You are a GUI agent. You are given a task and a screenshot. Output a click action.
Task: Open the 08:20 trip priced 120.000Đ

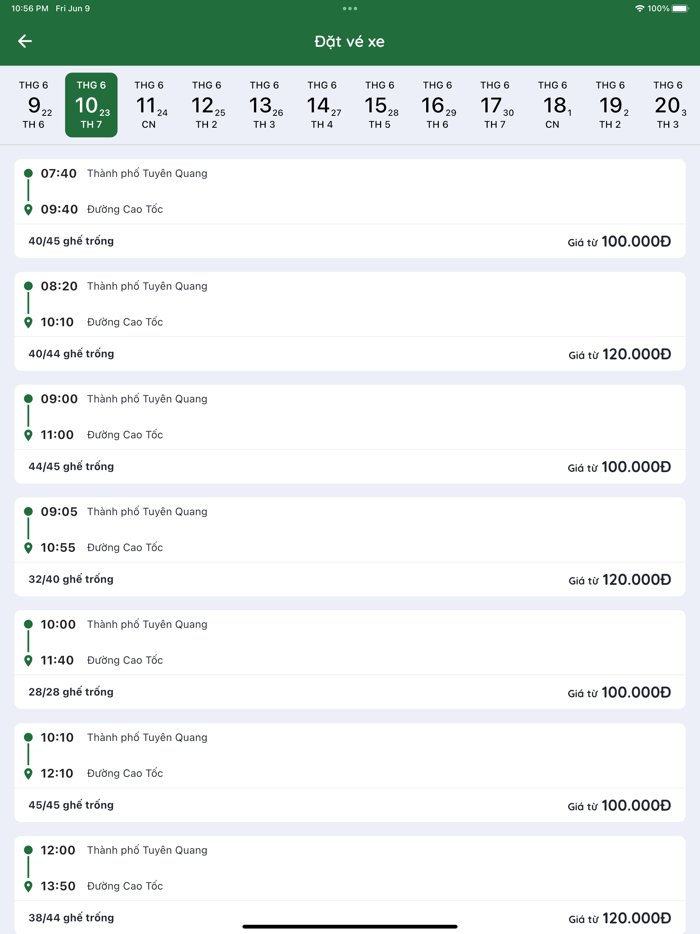click(350, 321)
